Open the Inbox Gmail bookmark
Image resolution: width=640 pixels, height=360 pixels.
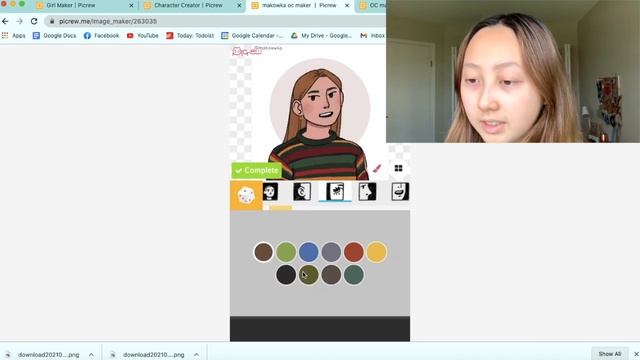pyautogui.click(x=372, y=36)
